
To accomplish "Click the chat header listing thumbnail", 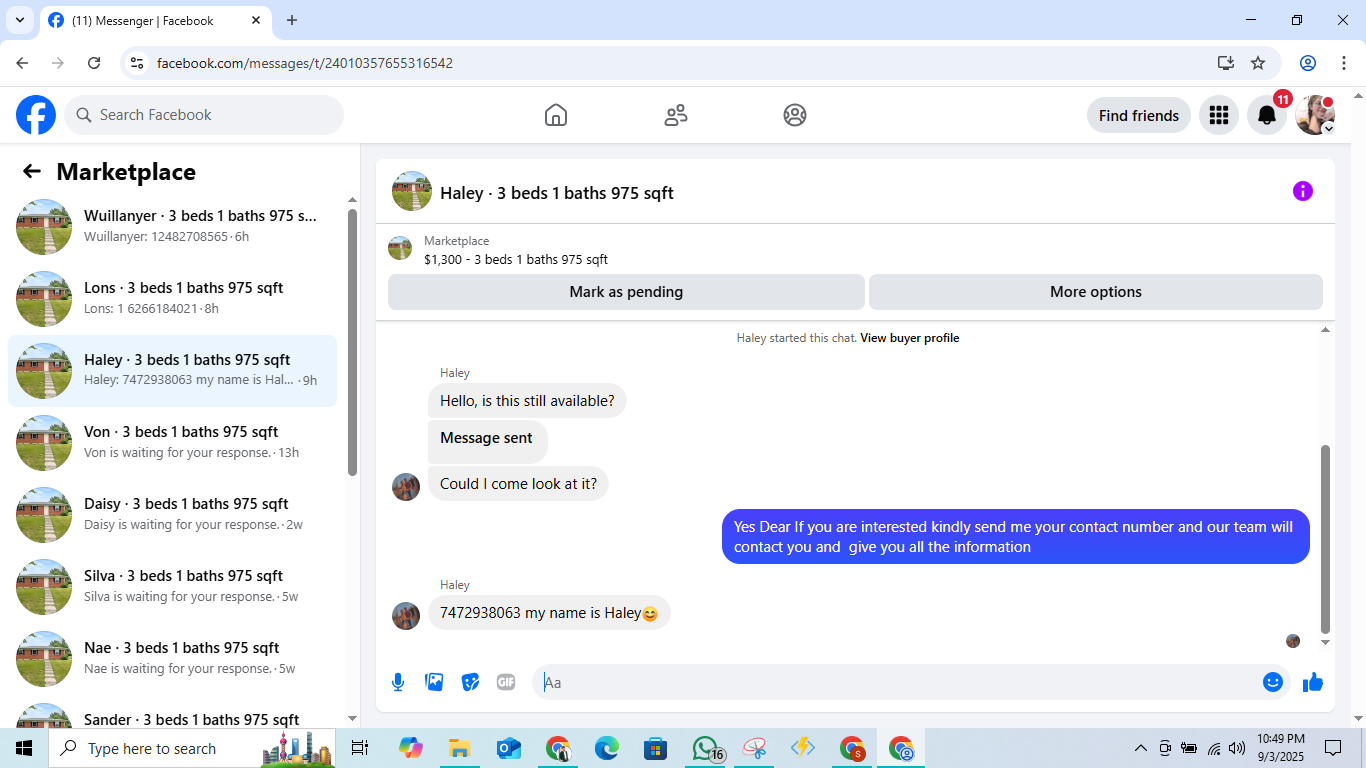I will [412, 191].
